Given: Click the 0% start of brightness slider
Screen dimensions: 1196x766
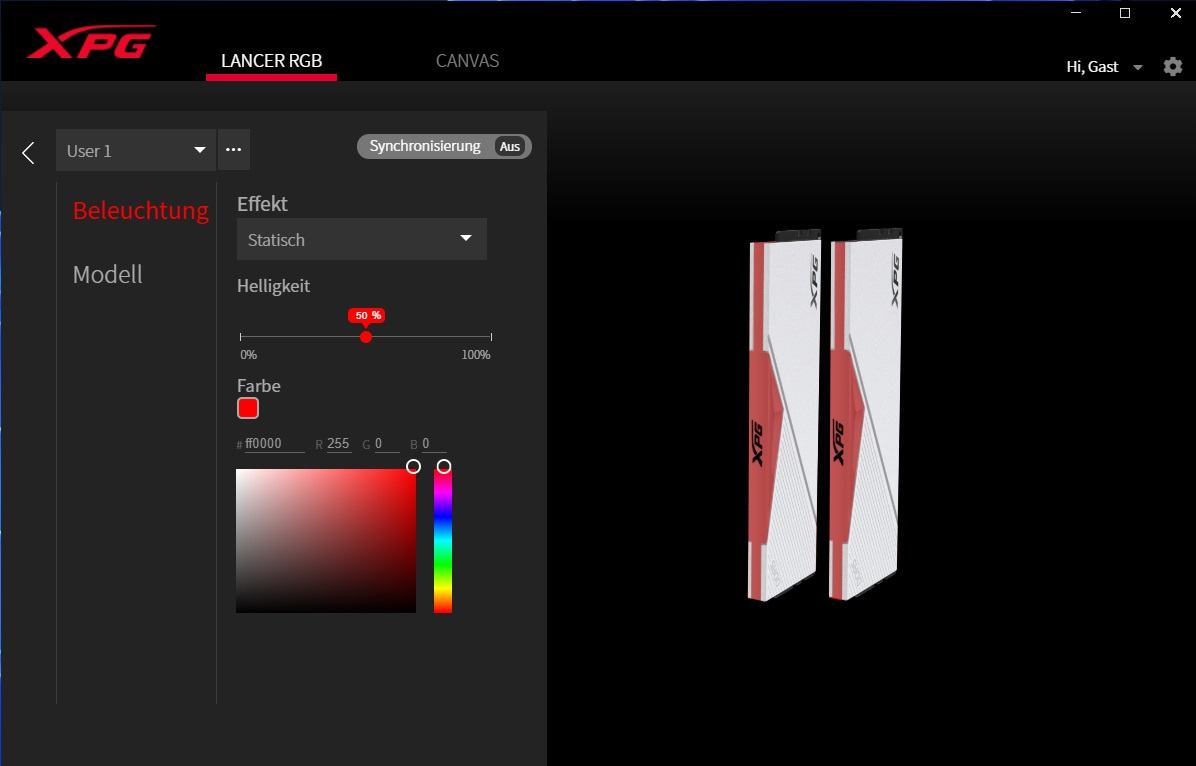Looking at the screenshot, I should 241,336.
